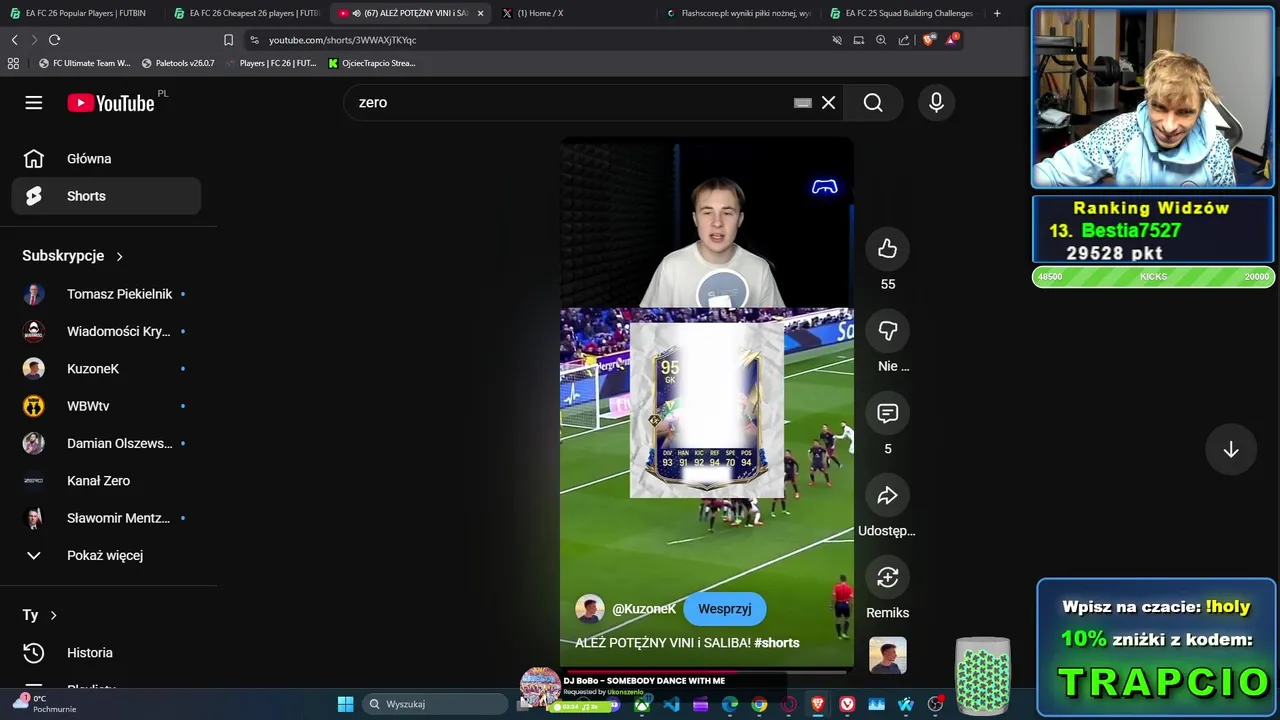Click the browser back arrow
The width and height of the screenshot is (1280, 720).
[x=14, y=40]
